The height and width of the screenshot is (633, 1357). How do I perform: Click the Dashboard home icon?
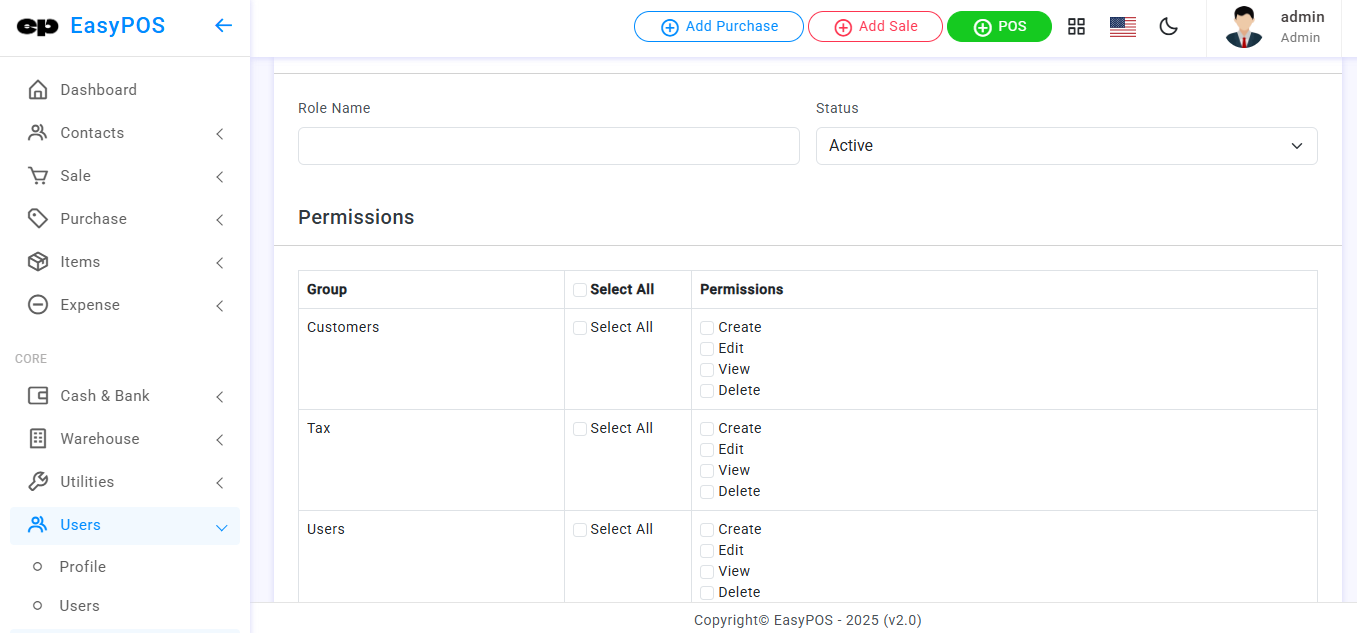[x=38, y=90]
